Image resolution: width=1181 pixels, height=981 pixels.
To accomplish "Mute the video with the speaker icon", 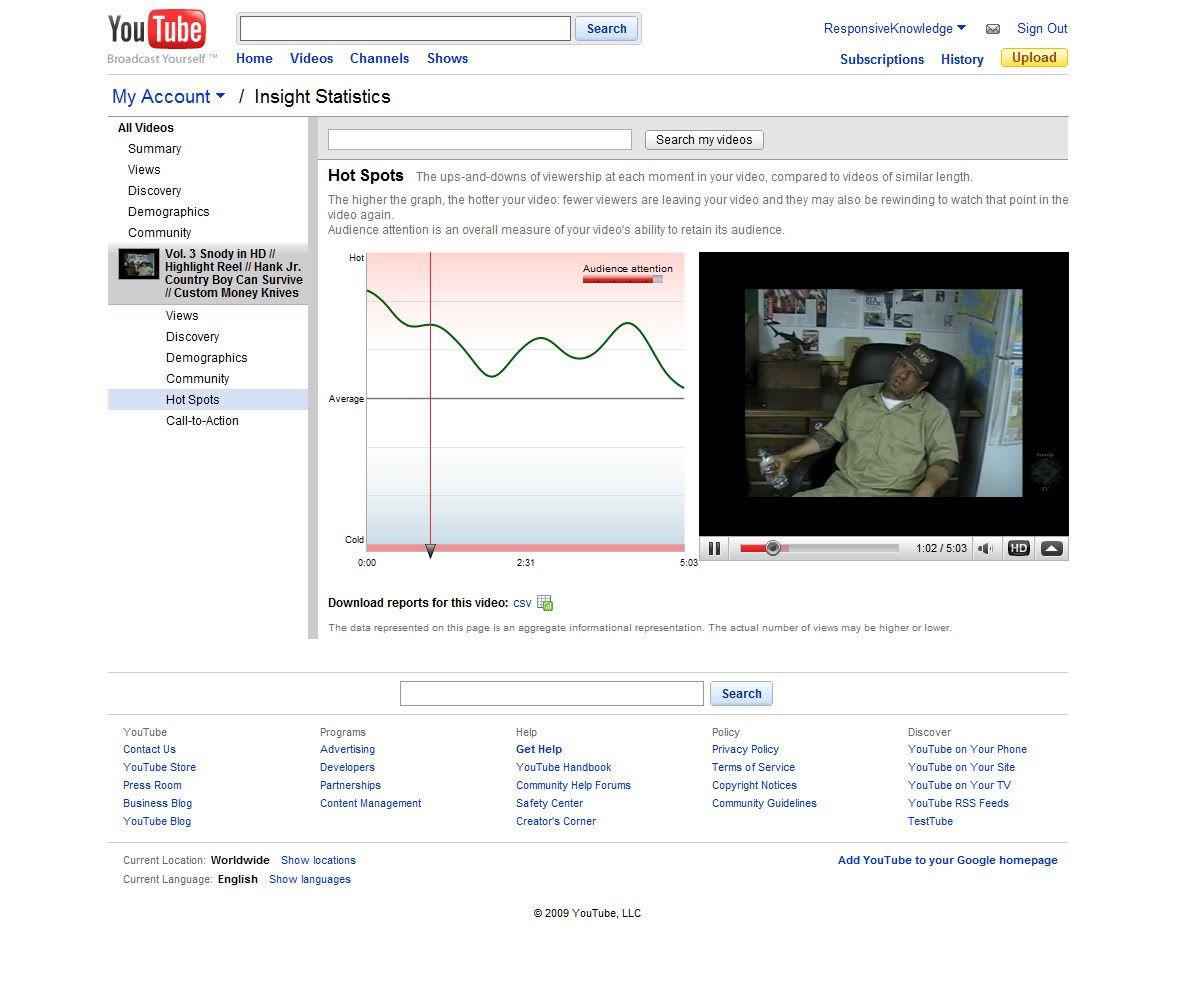I will click(985, 549).
